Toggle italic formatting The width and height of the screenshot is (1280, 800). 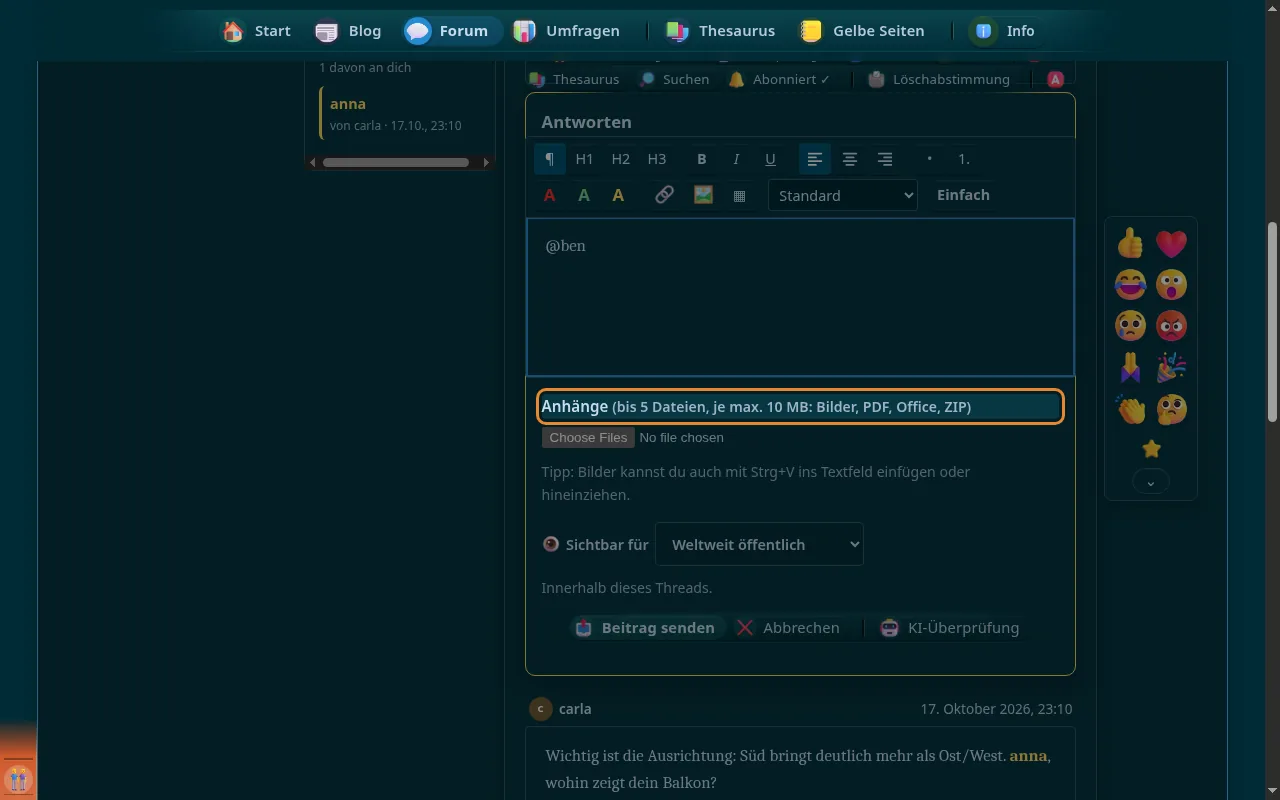click(x=736, y=159)
